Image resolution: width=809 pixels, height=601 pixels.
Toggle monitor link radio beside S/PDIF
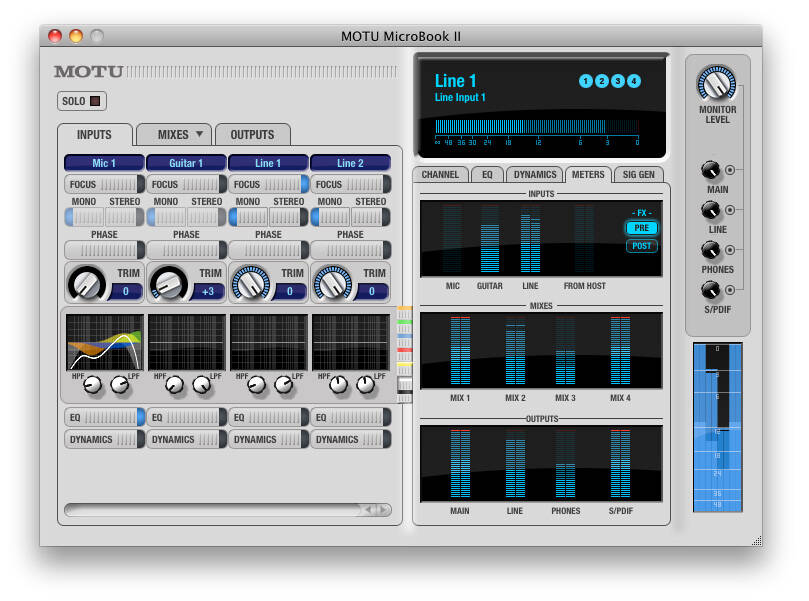click(730, 290)
